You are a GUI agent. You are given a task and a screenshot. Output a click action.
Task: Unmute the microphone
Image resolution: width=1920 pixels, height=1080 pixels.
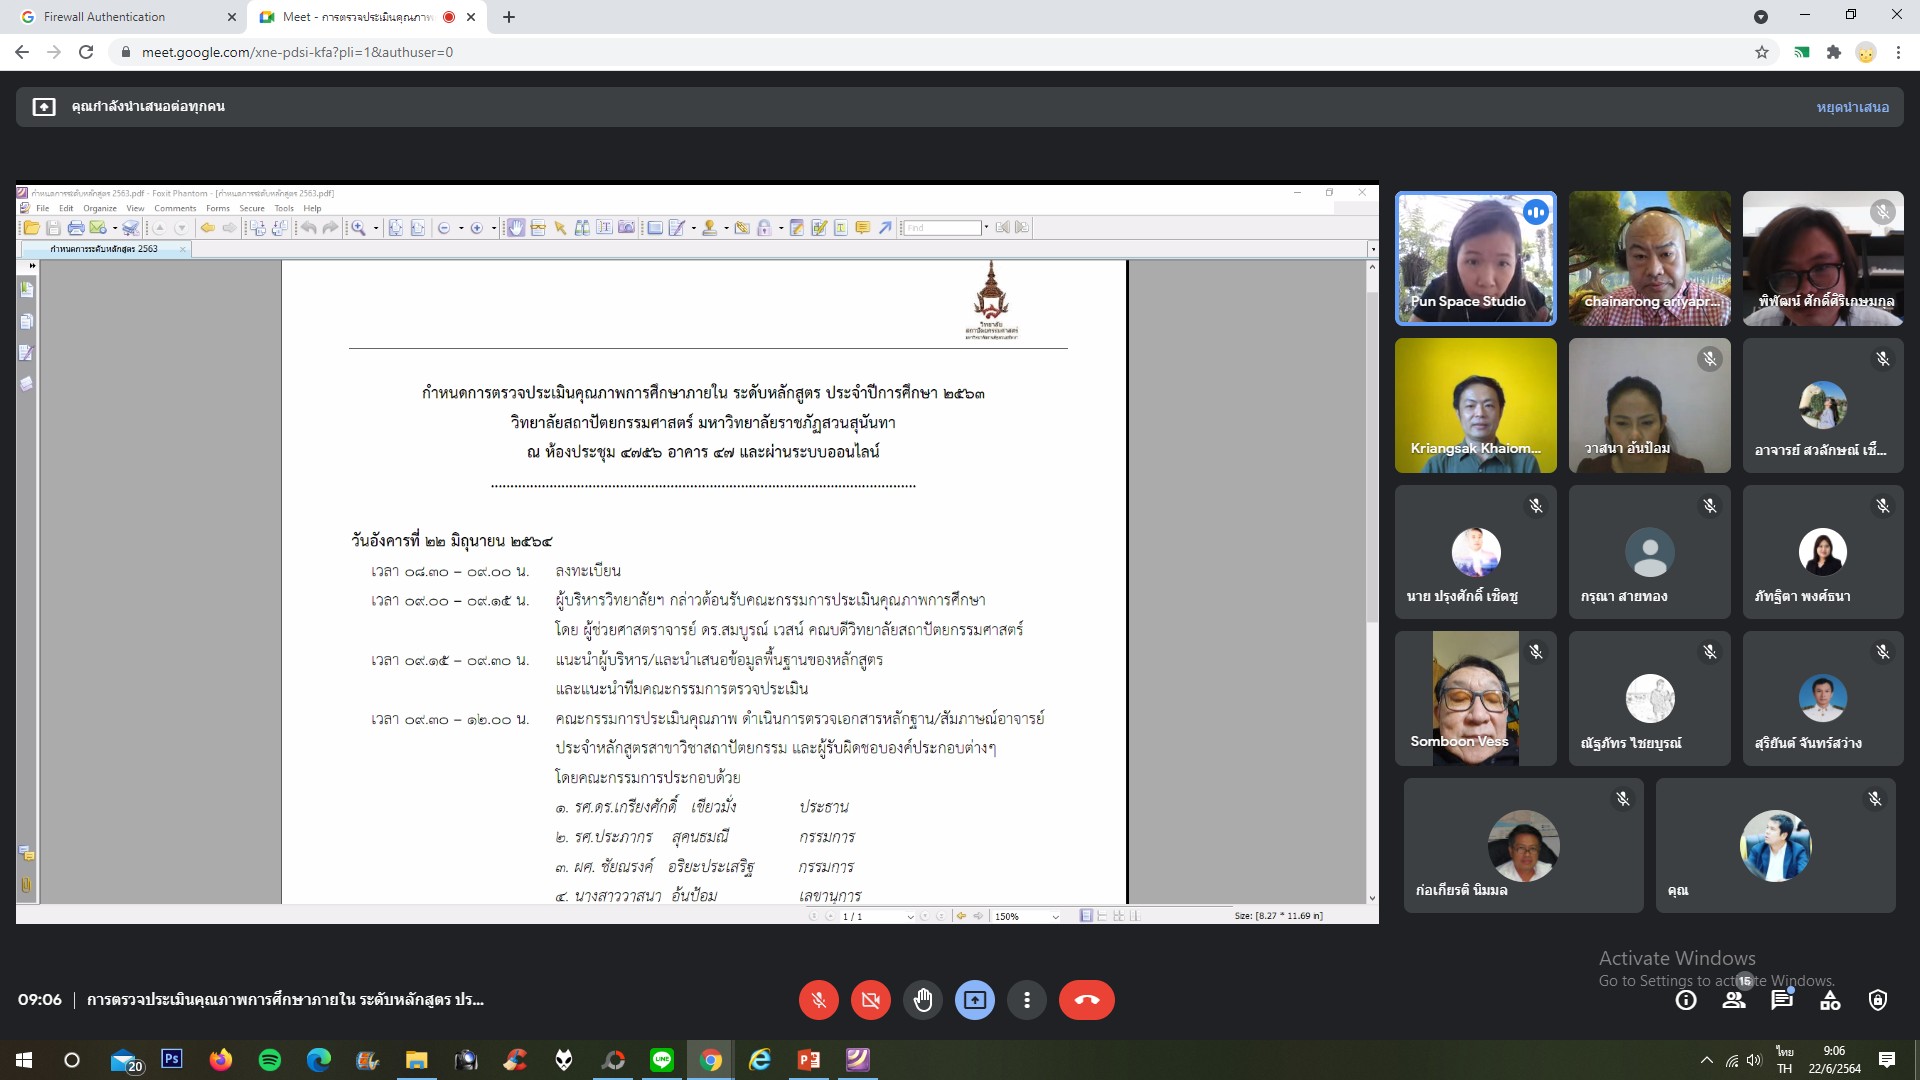tap(818, 1000)
